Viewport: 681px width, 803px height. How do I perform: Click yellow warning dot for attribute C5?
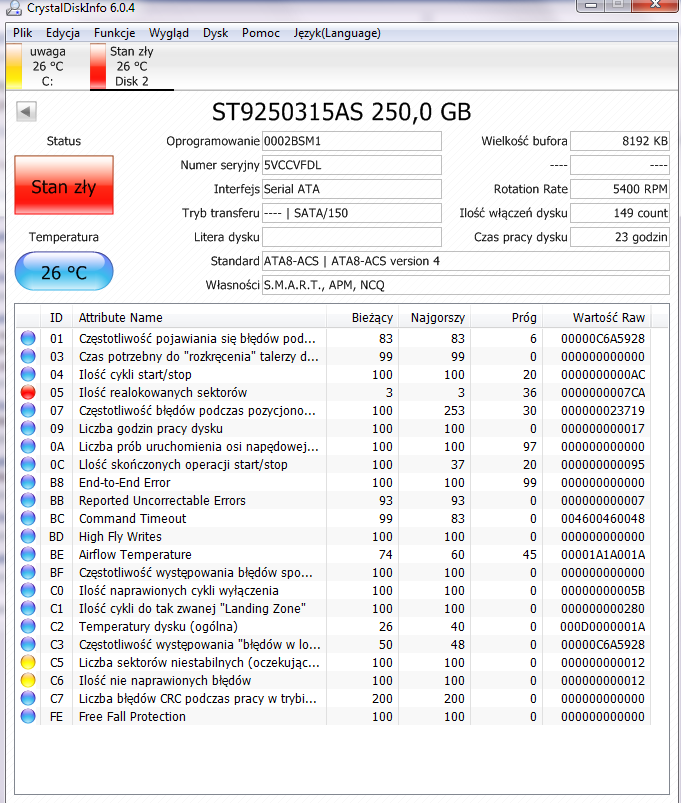[28, 662]
